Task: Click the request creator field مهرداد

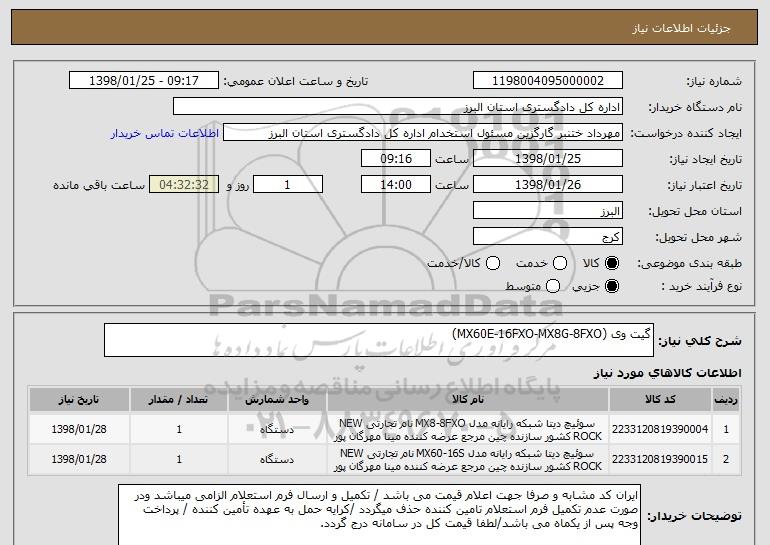Action: coord(423,133)
